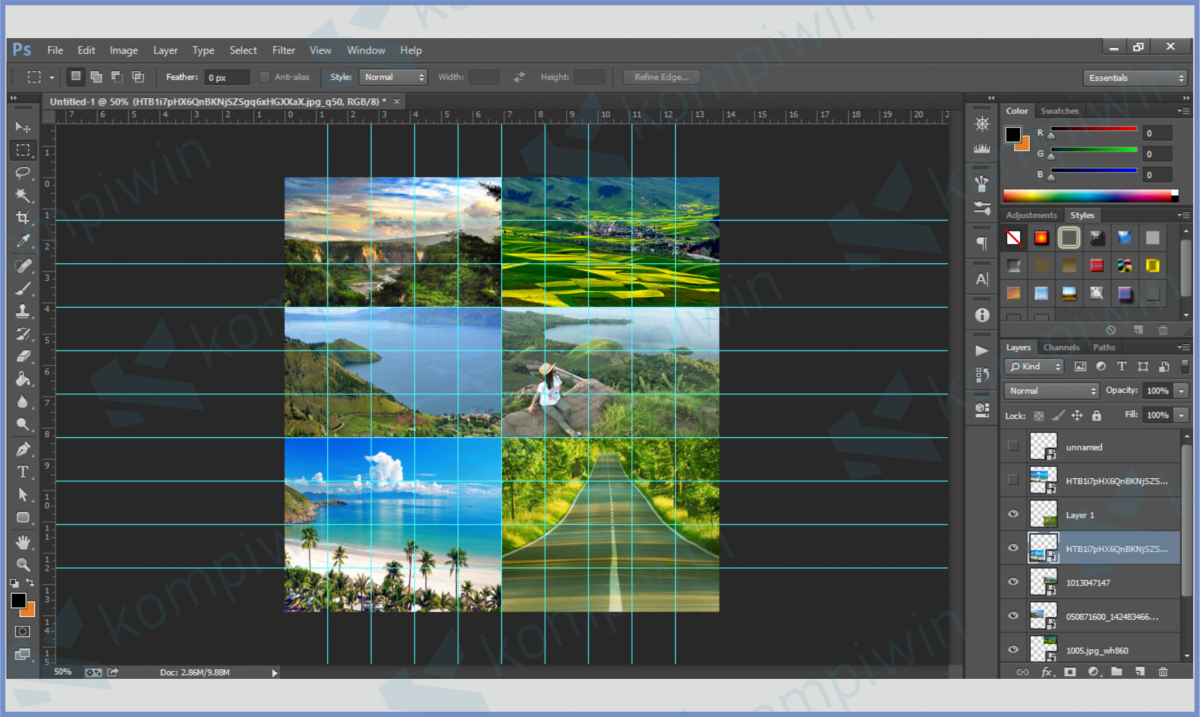The height and width of the screenshot is (717, 1200).
Task: Hide the 050871600_142483466 layer eye
Action: [x=1013, y=615]
